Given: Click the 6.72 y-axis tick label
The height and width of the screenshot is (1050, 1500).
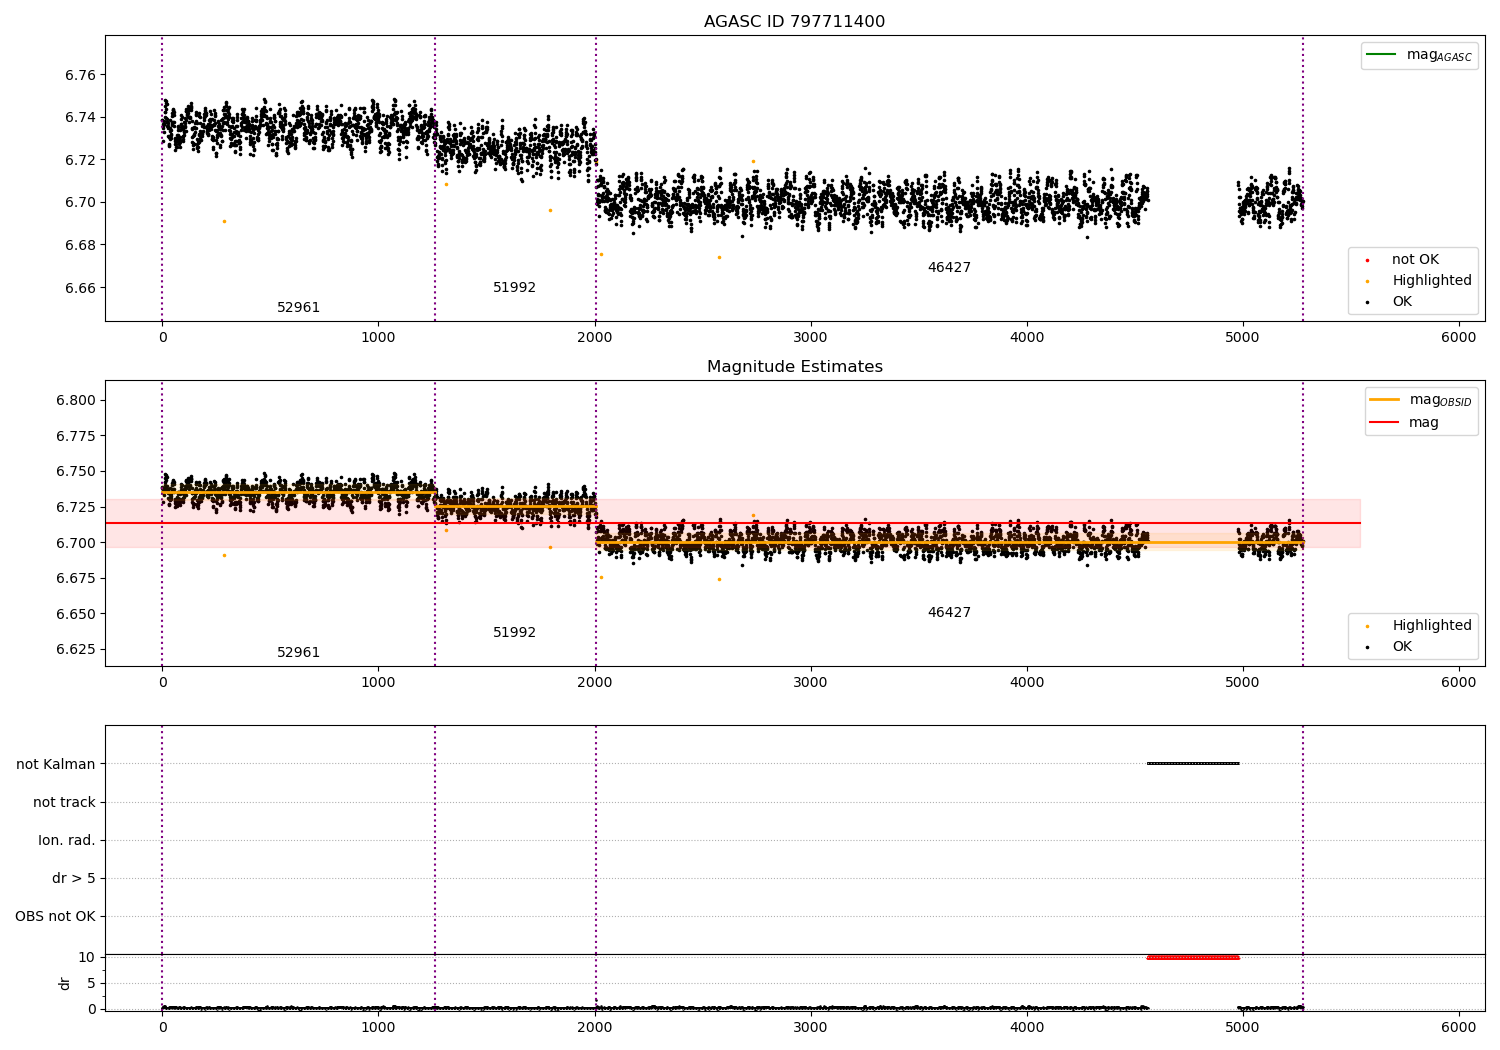Looking at the screenshot, I should coord(80,160).
